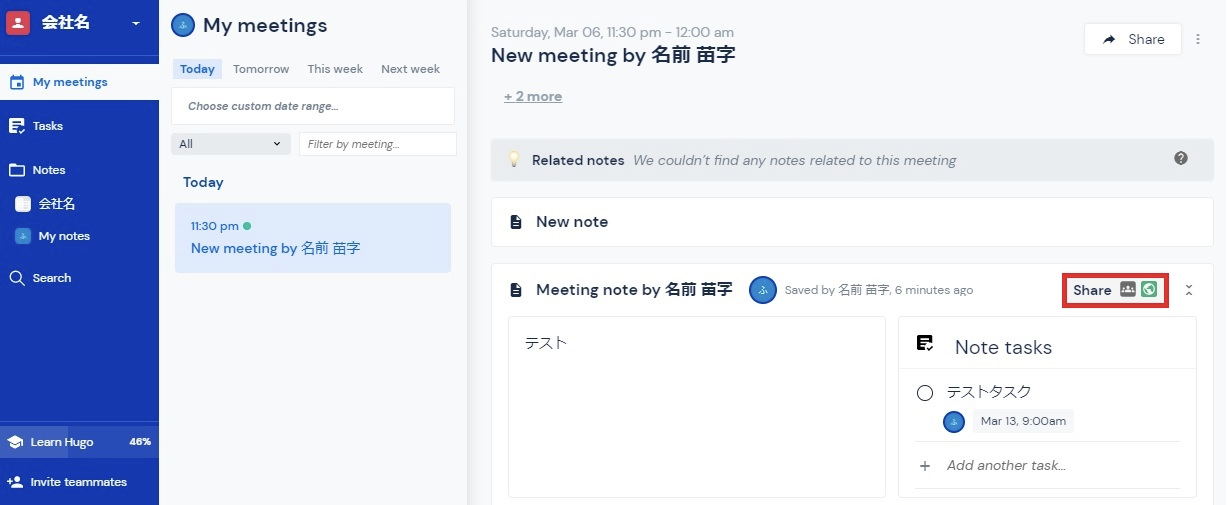Select the 会社名 notes folder

(57, 204)
